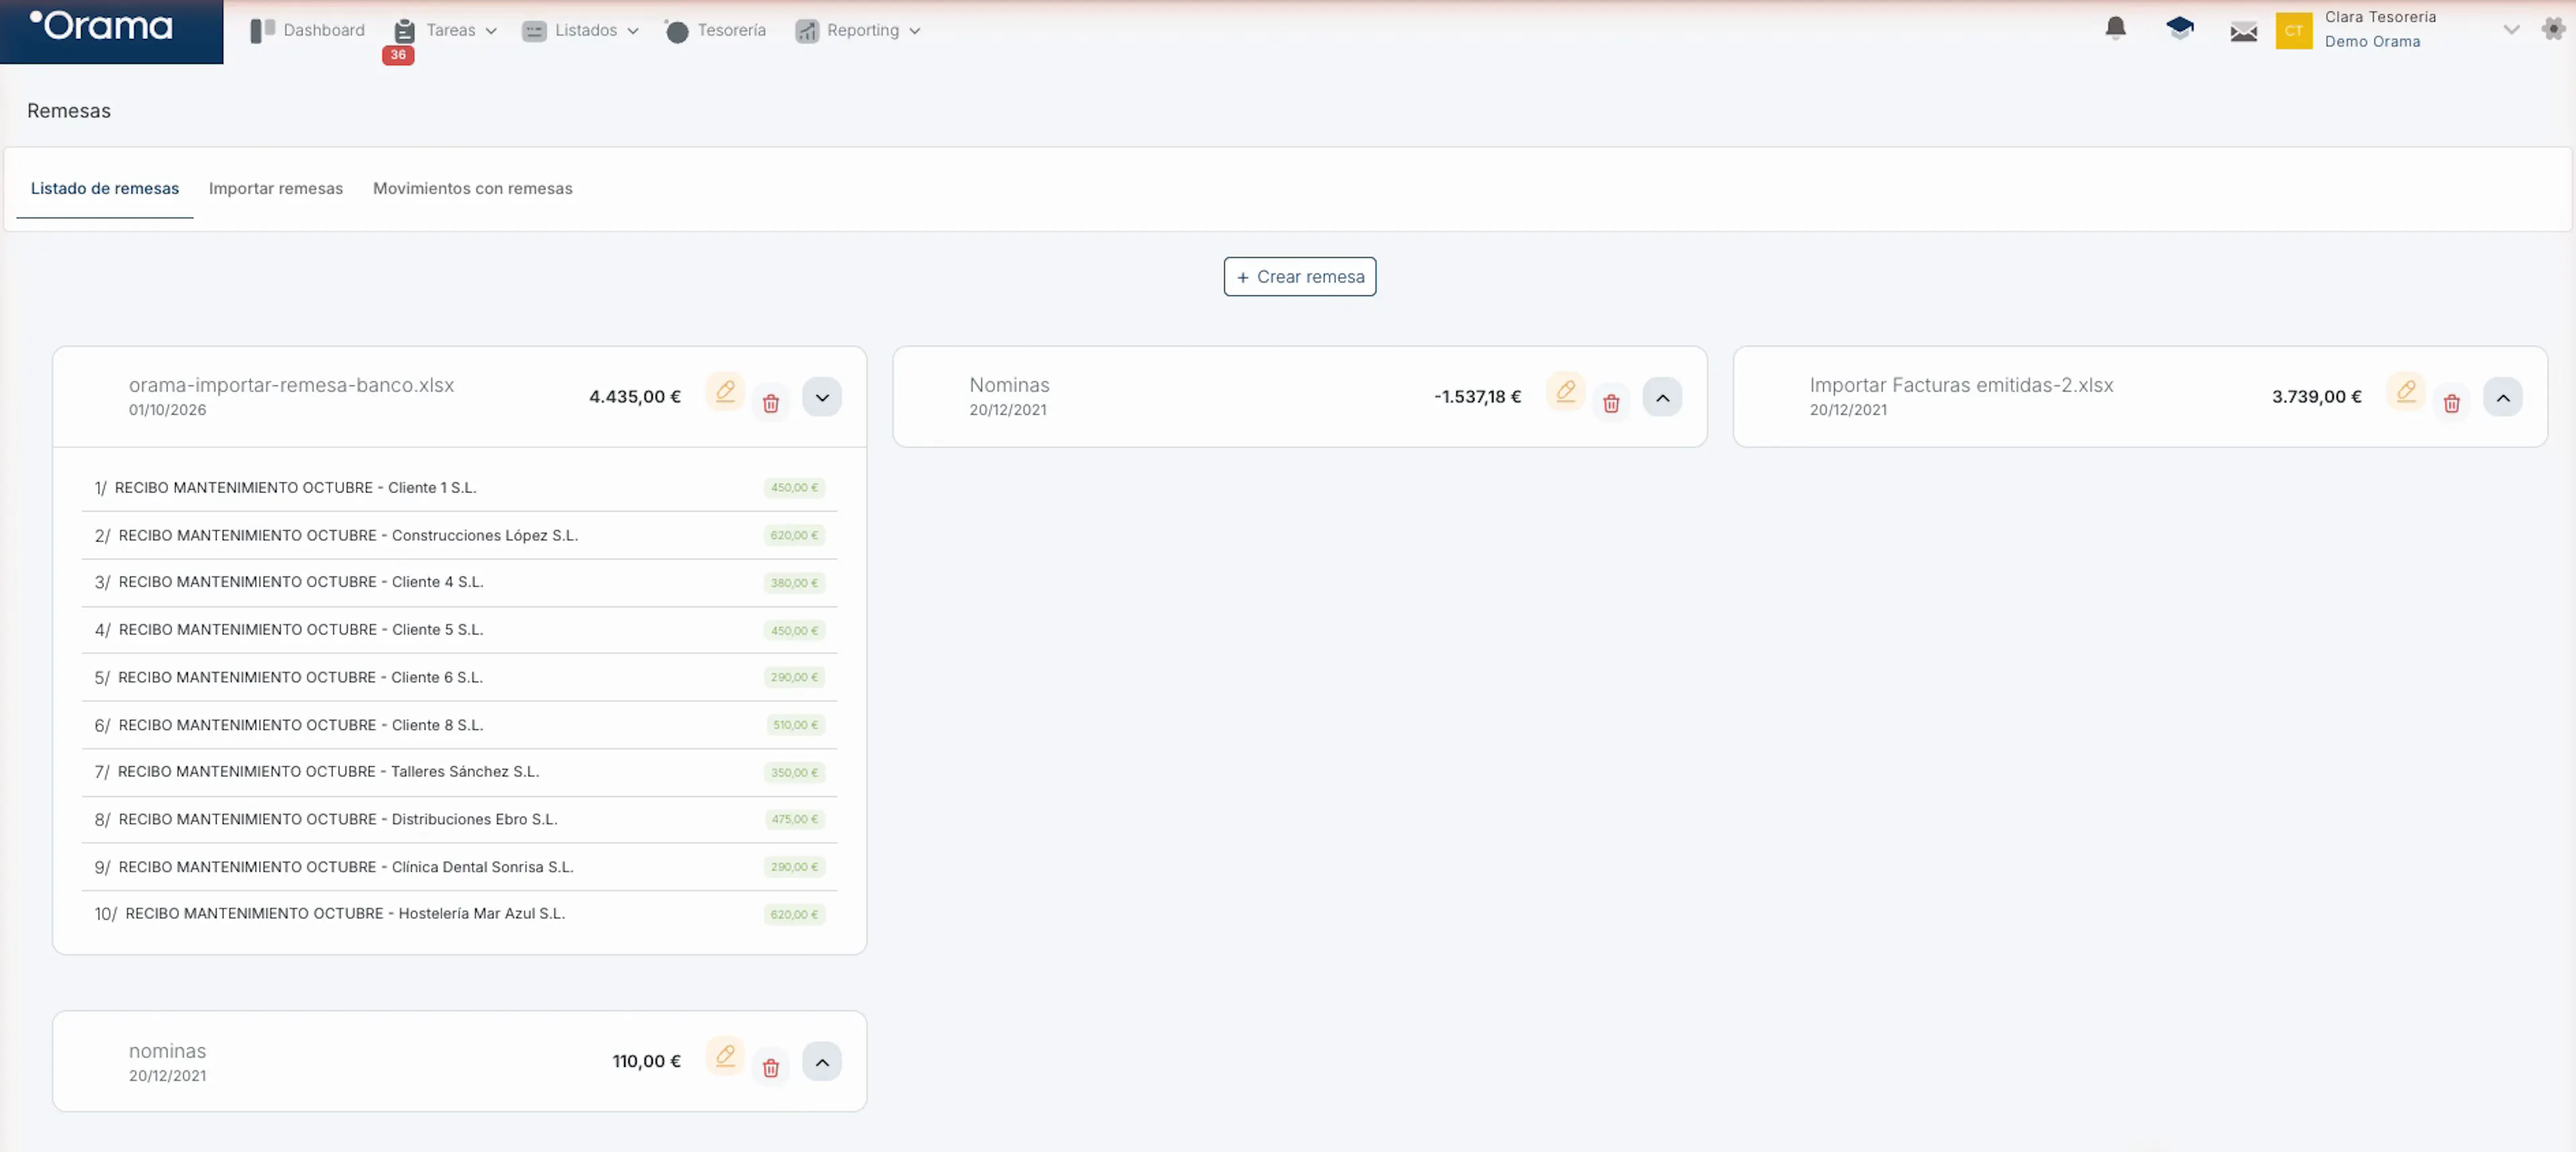Open the settings gear icon
The image size is (2576, 1152).
[x=2553, y=29]
